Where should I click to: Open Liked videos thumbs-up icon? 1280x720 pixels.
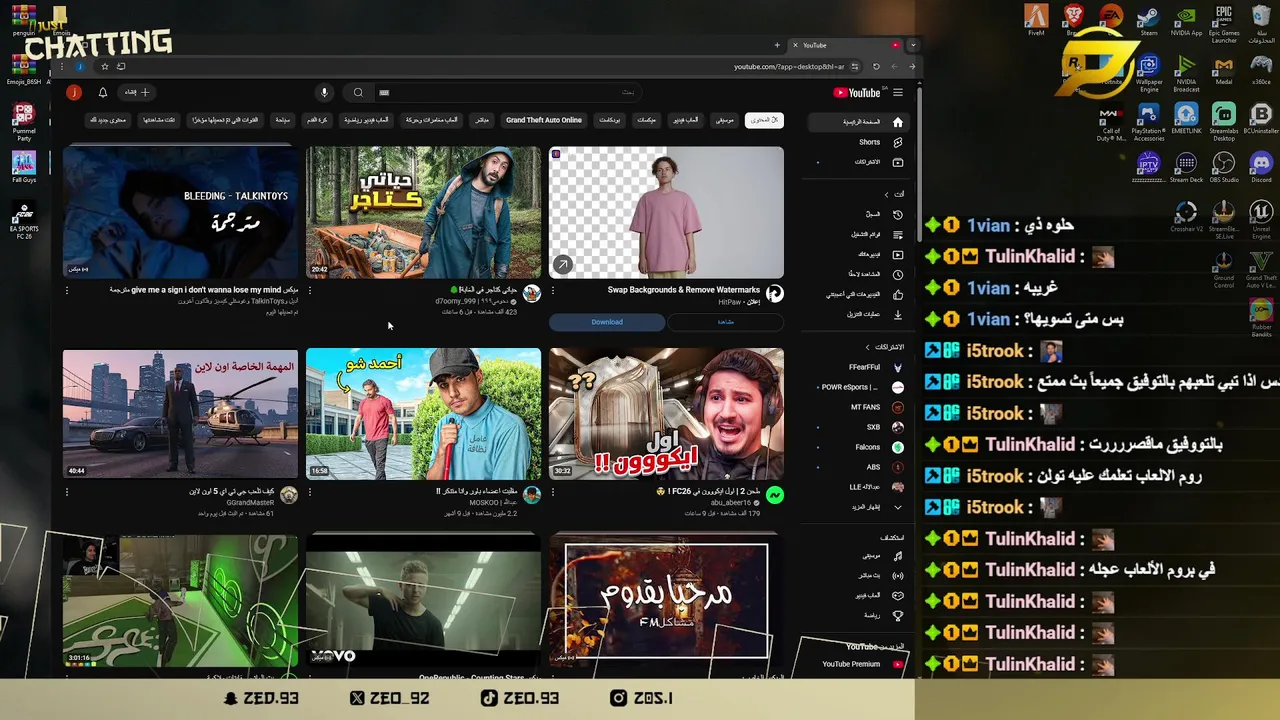click(x=897, y=294)
